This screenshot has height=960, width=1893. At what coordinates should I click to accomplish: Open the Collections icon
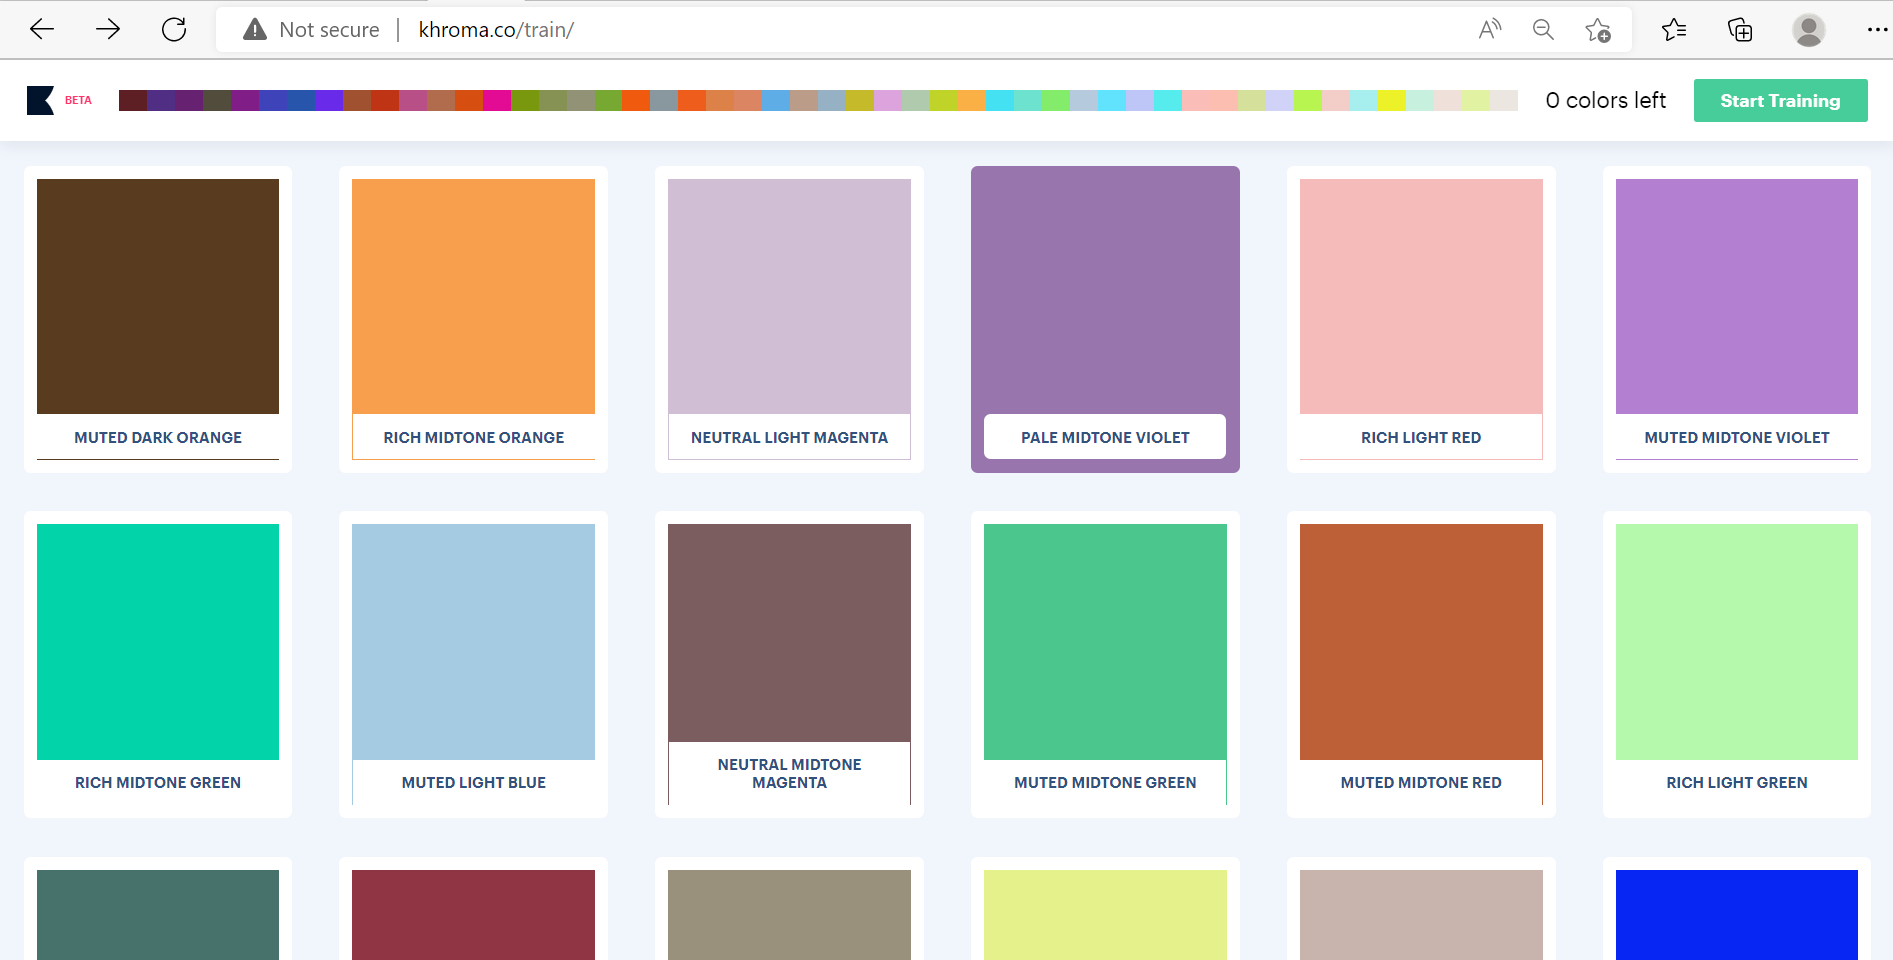[1740, 30]
